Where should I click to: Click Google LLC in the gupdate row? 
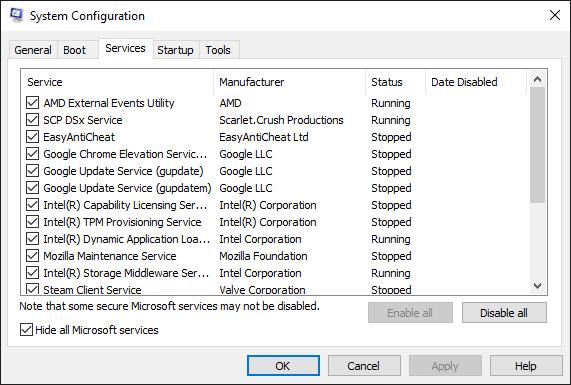pos(246,171)
